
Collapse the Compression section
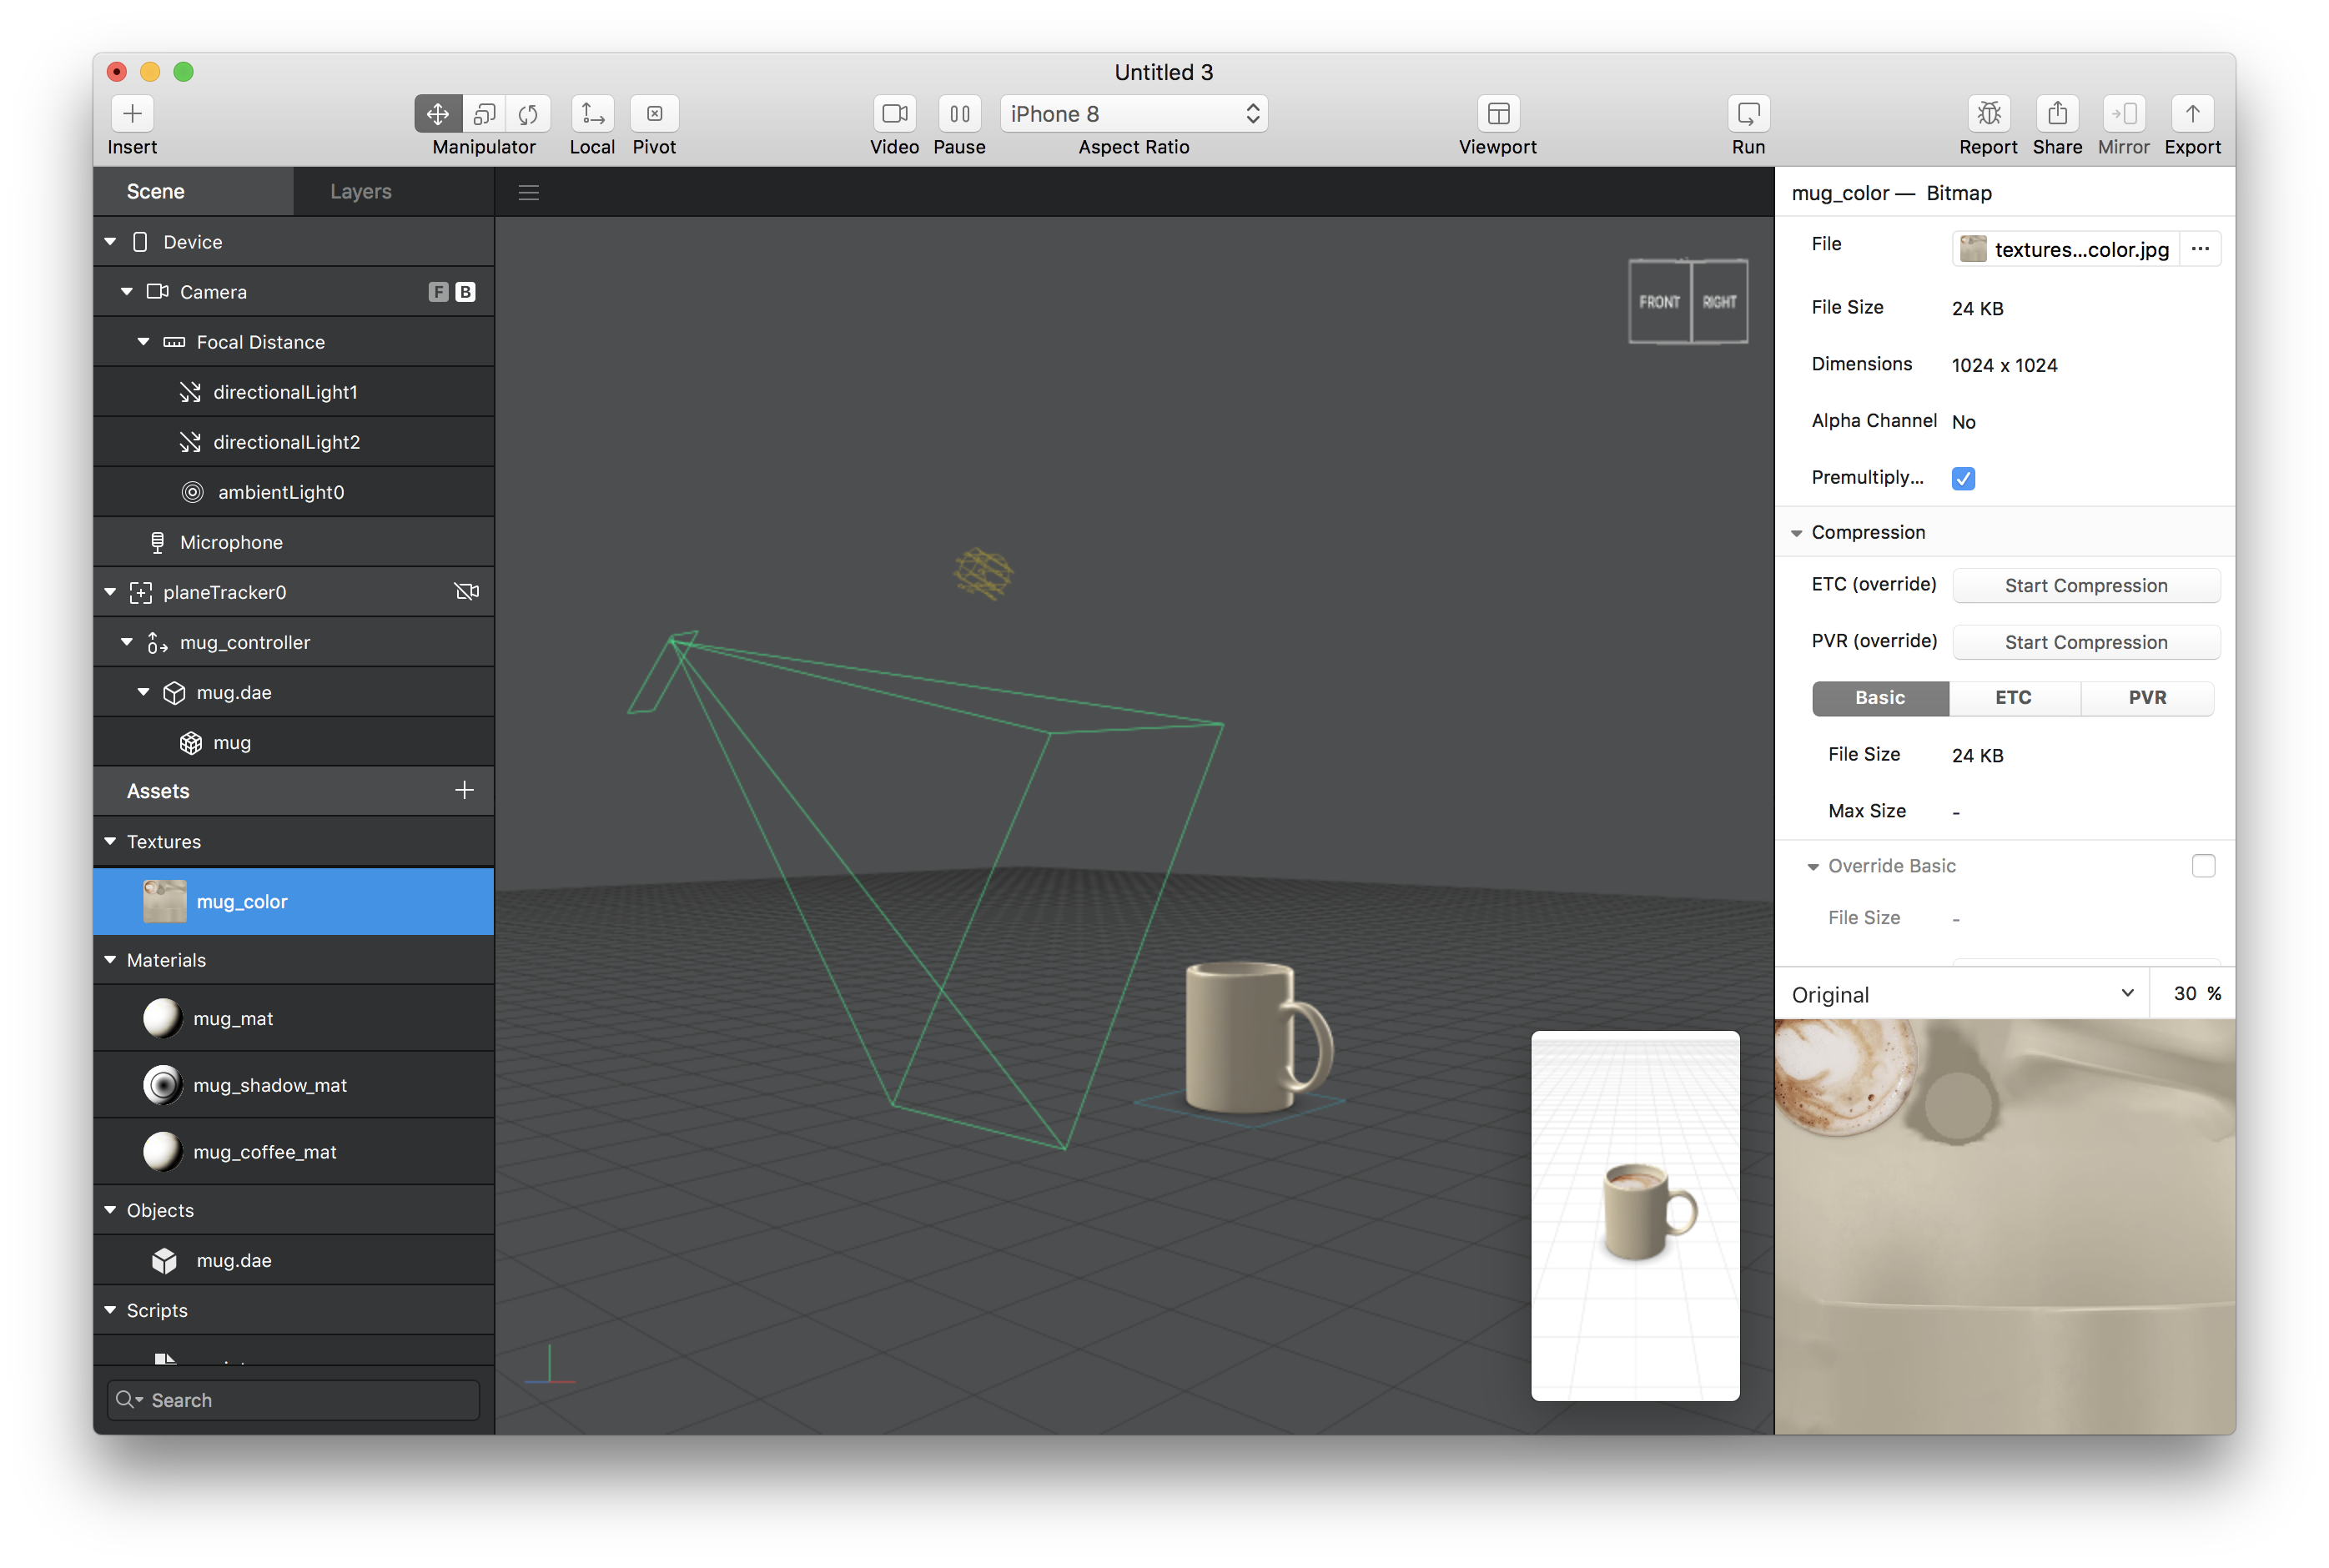1798,532
